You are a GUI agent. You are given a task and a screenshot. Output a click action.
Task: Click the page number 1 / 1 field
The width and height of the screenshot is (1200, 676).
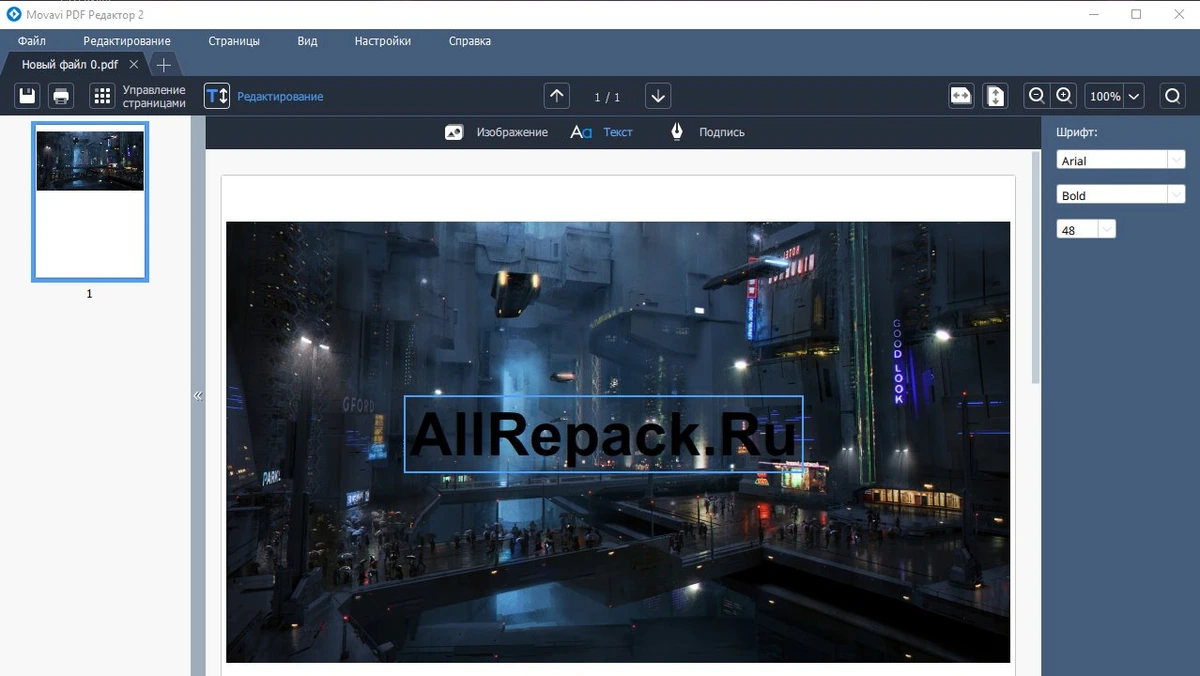point(607,97)
